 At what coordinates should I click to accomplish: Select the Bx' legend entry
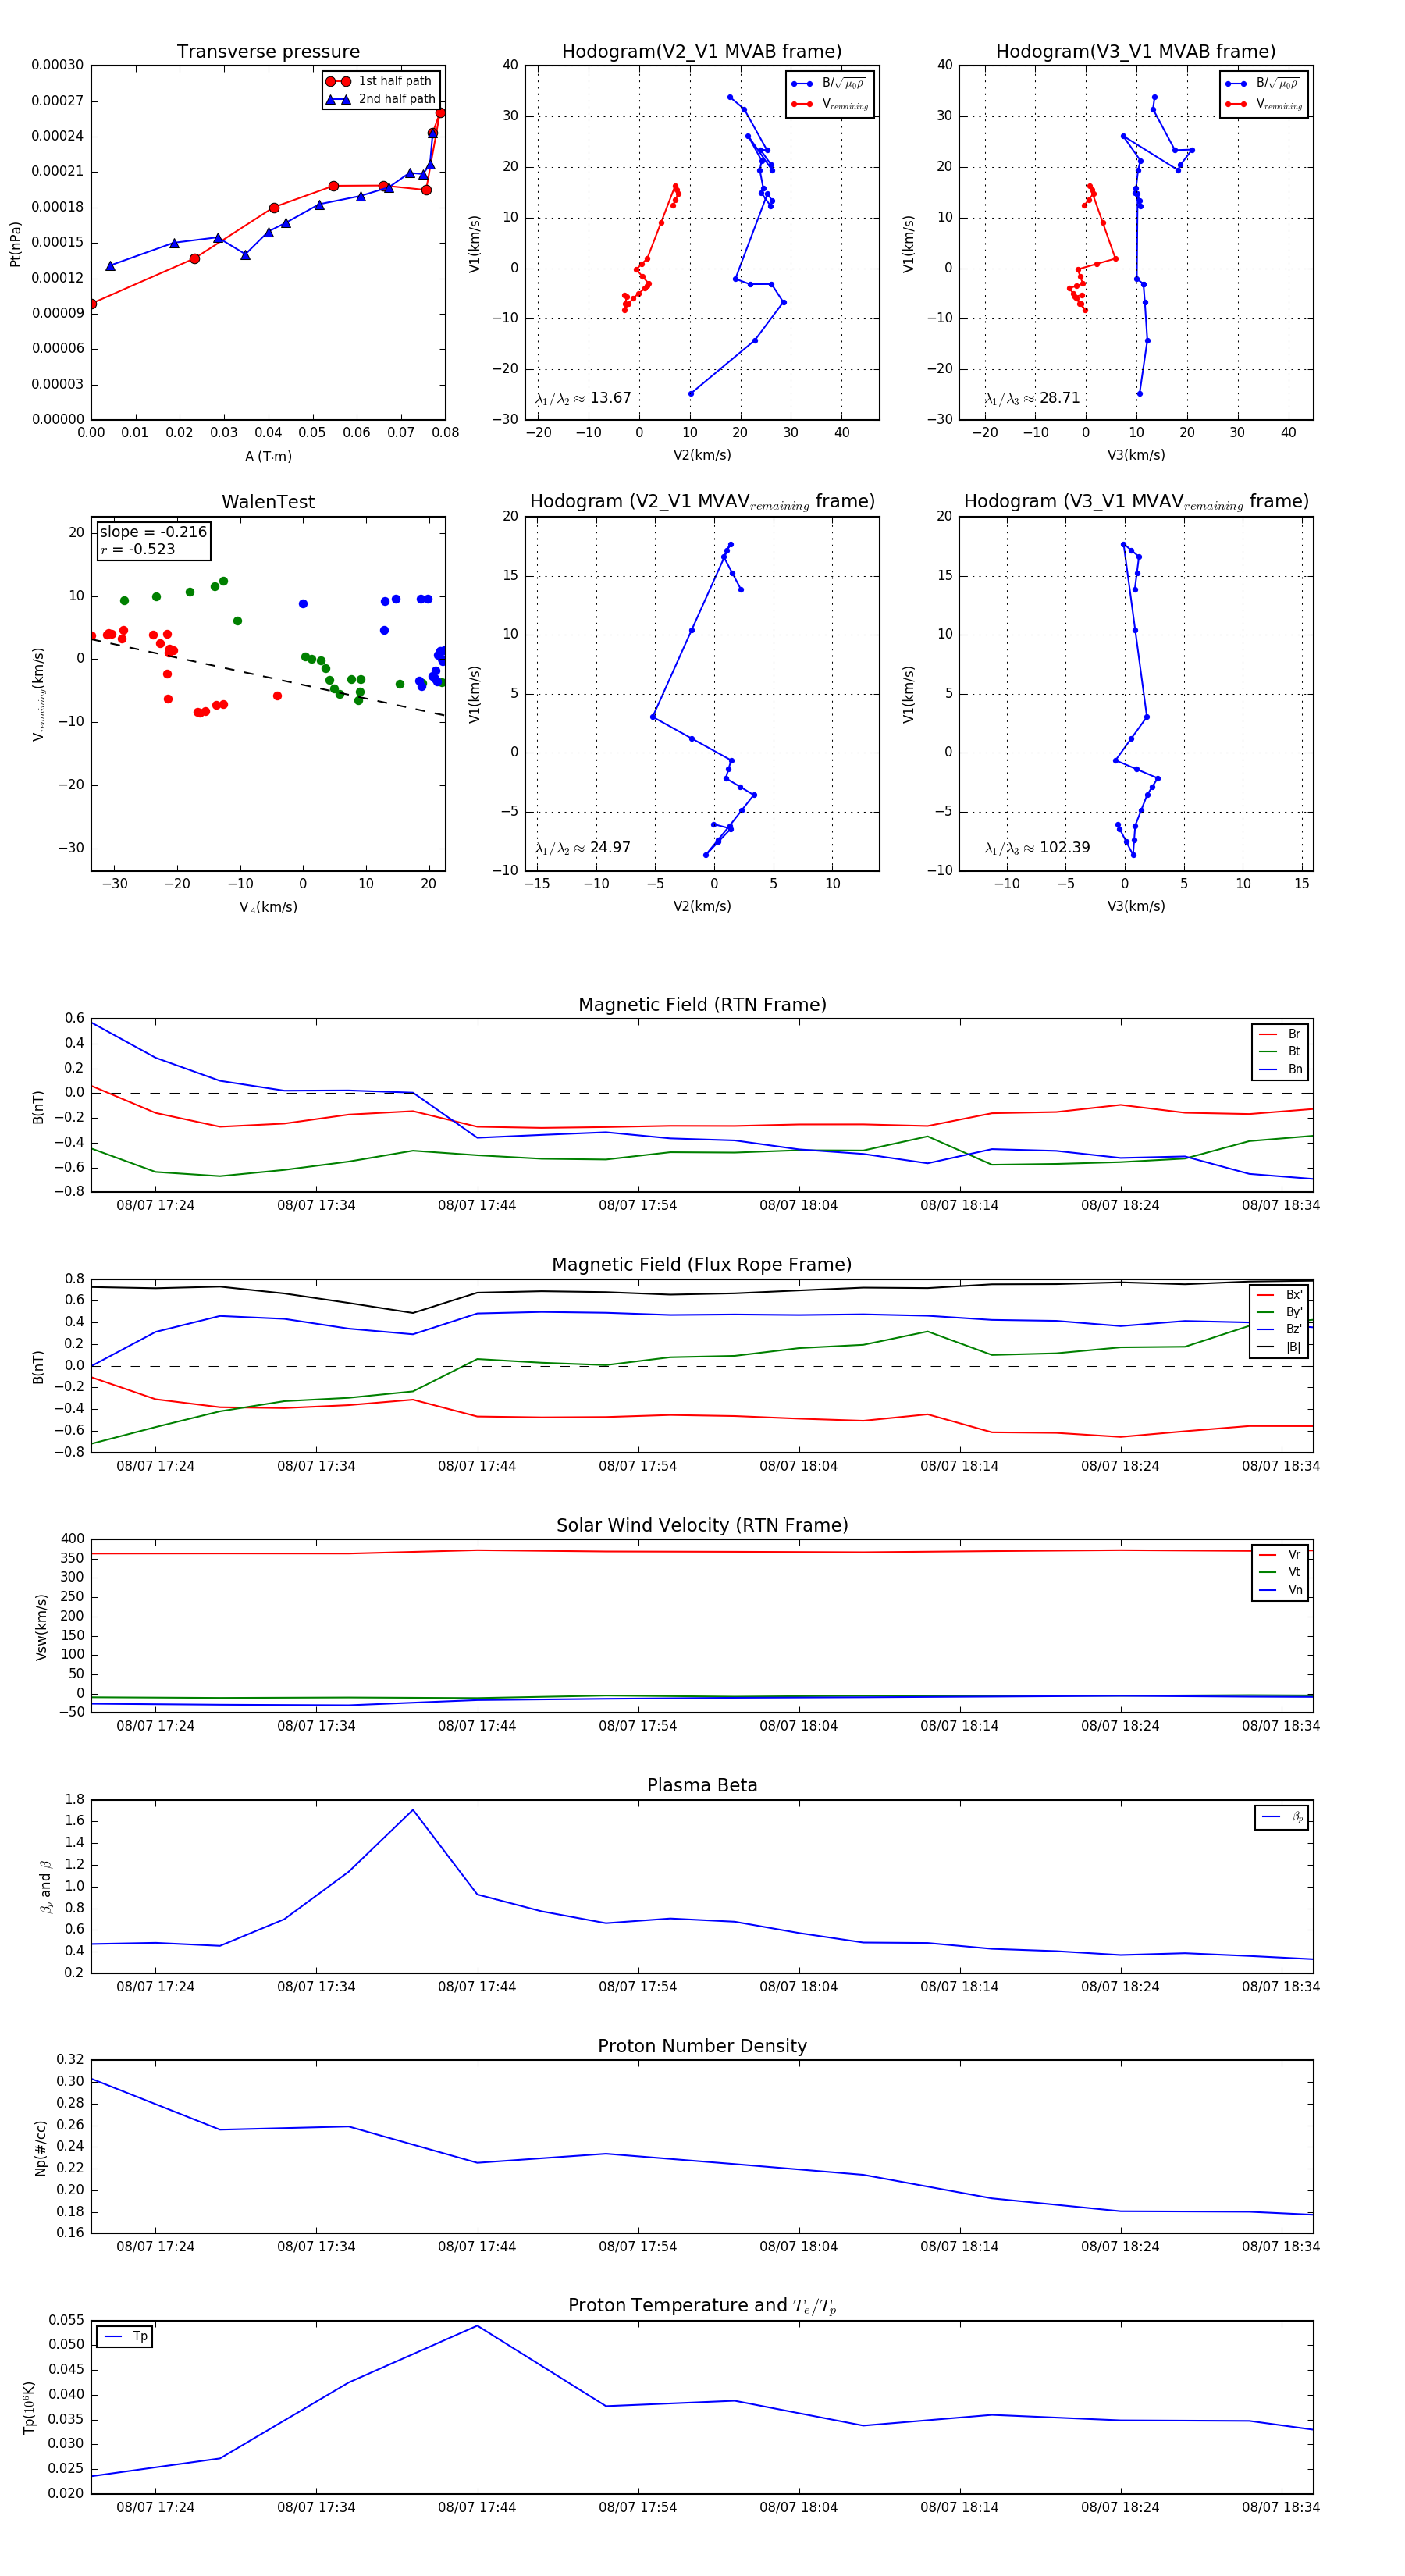pyautogui.click(x=1279, y=1295)
